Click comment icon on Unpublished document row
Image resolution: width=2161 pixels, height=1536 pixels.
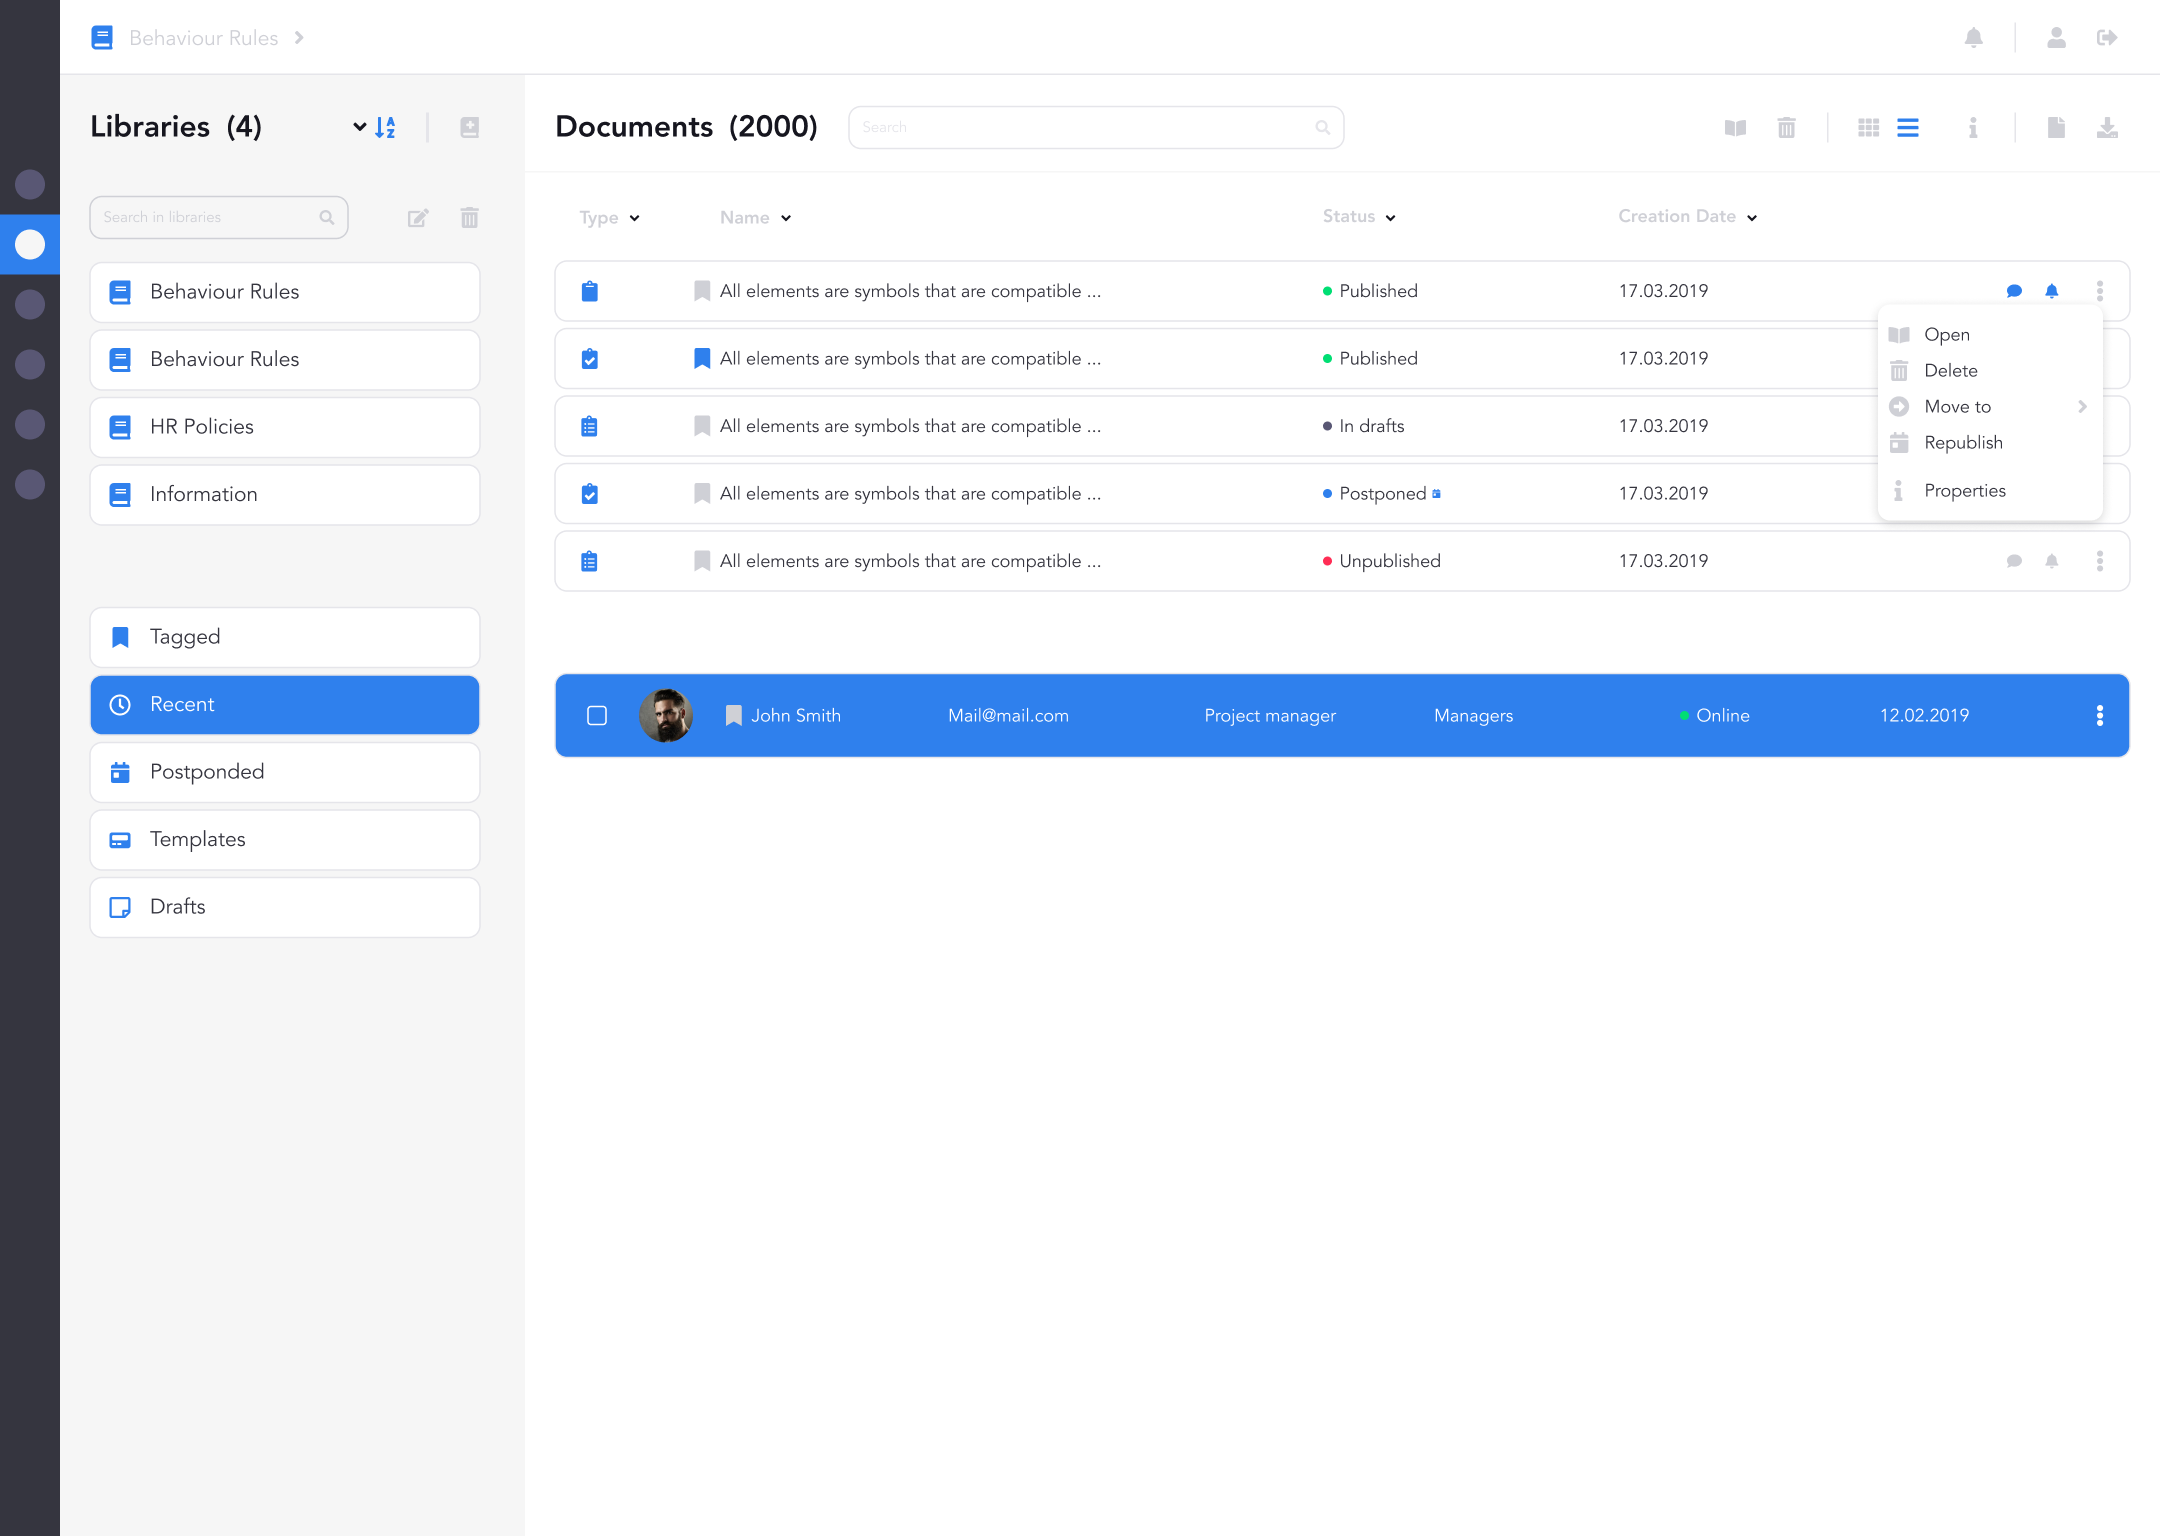[2014, 561]
